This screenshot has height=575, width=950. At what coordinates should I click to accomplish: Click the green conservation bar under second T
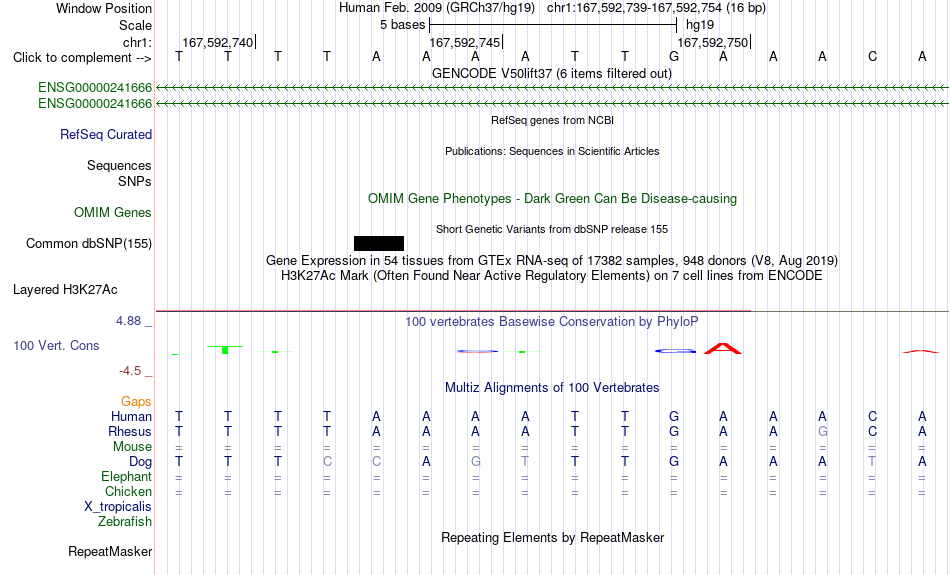pyautogui.click(x=225, y=350)
